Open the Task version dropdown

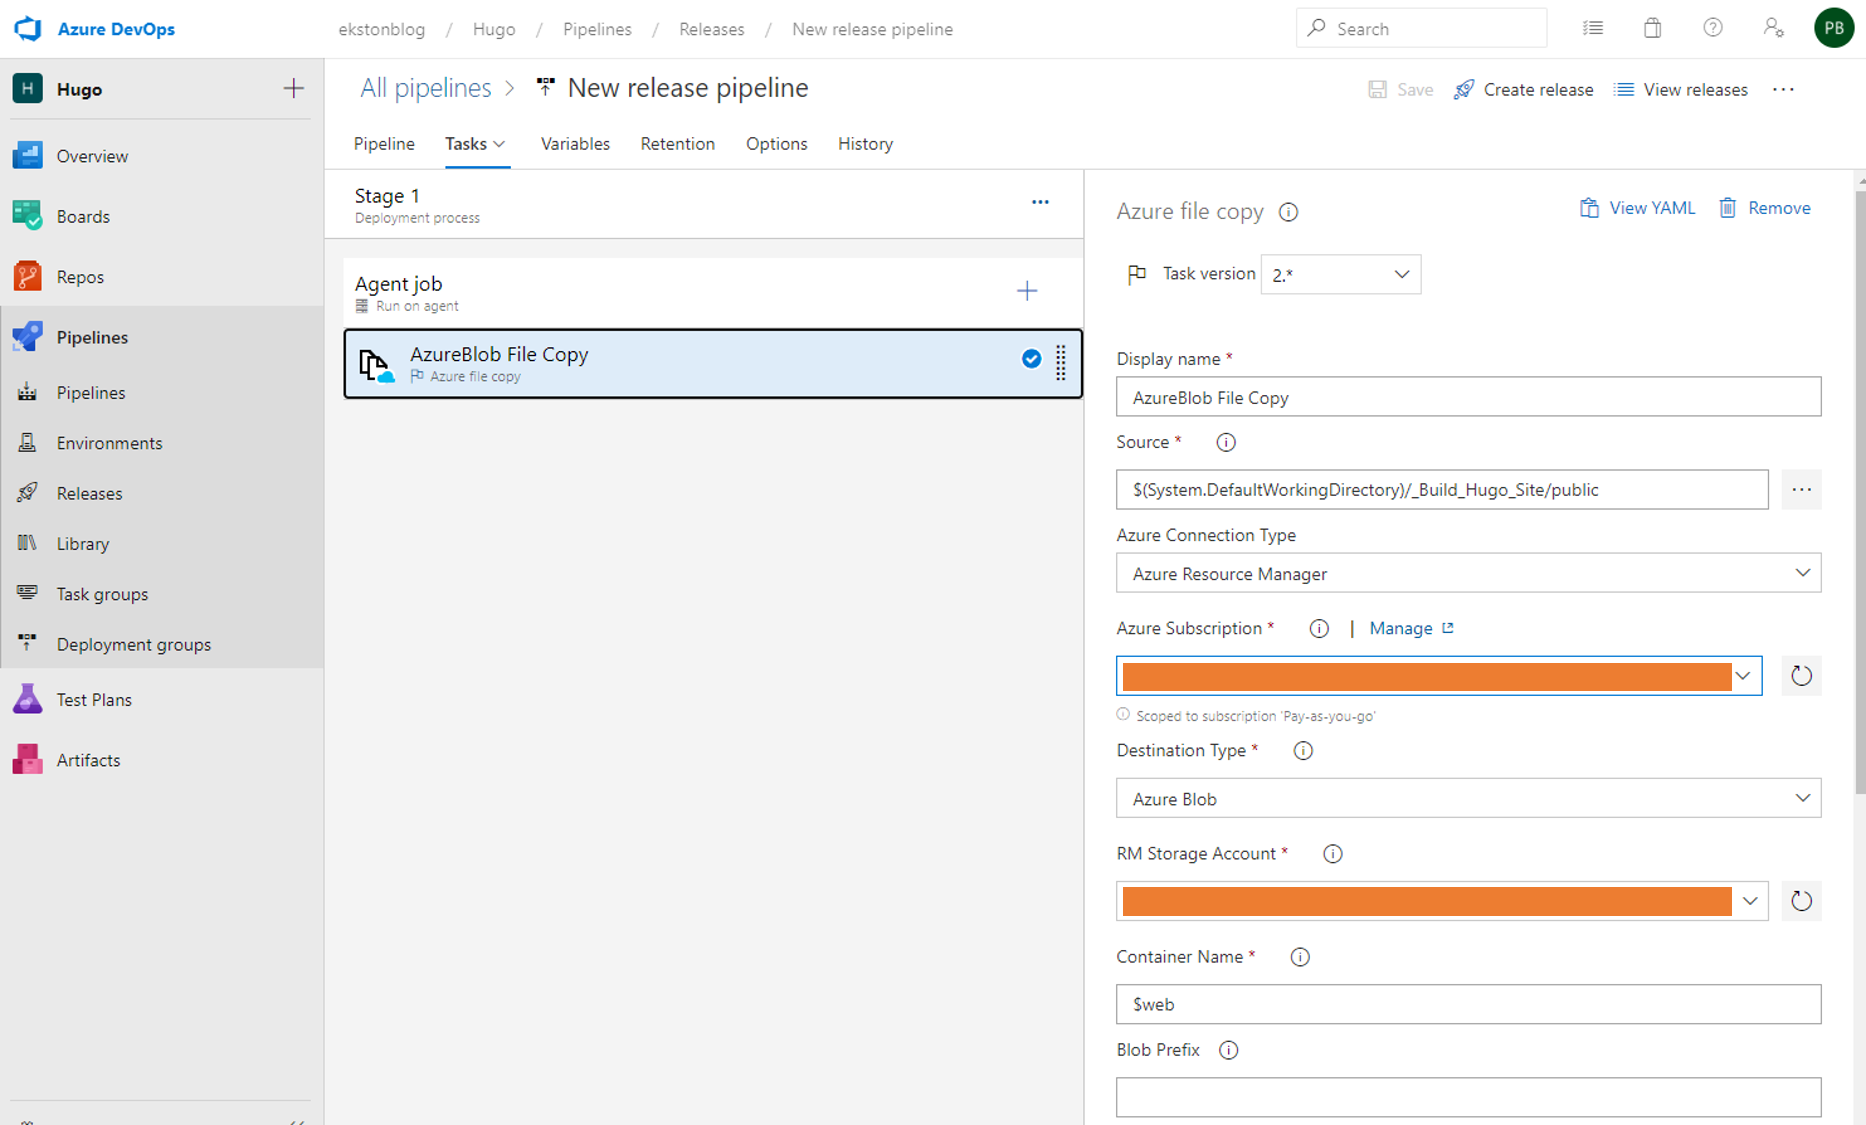(x=1340, y=275)
